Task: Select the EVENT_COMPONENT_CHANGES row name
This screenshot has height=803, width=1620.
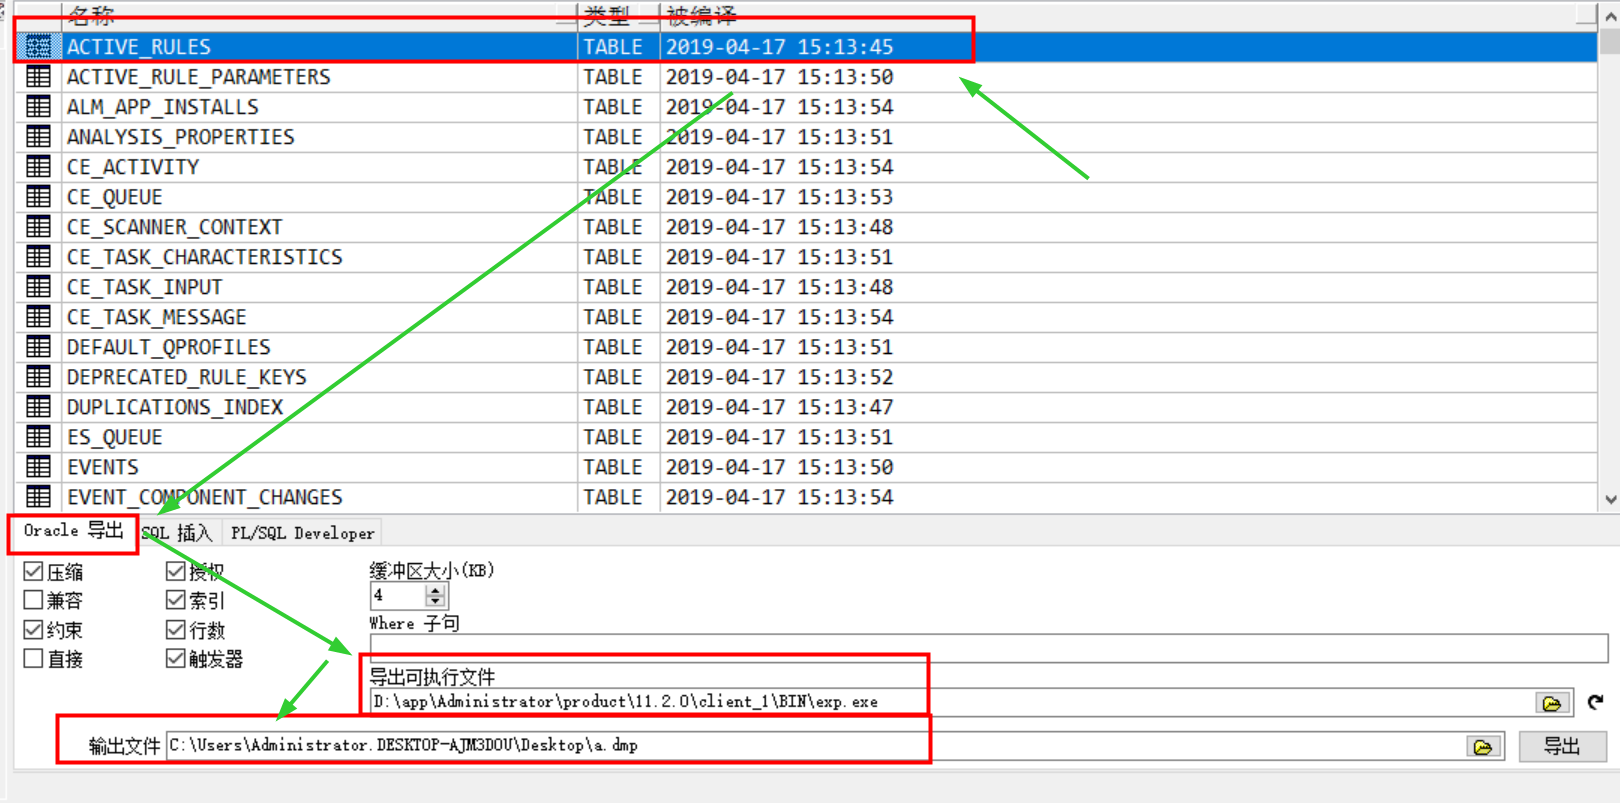Action: coord(204,497)
